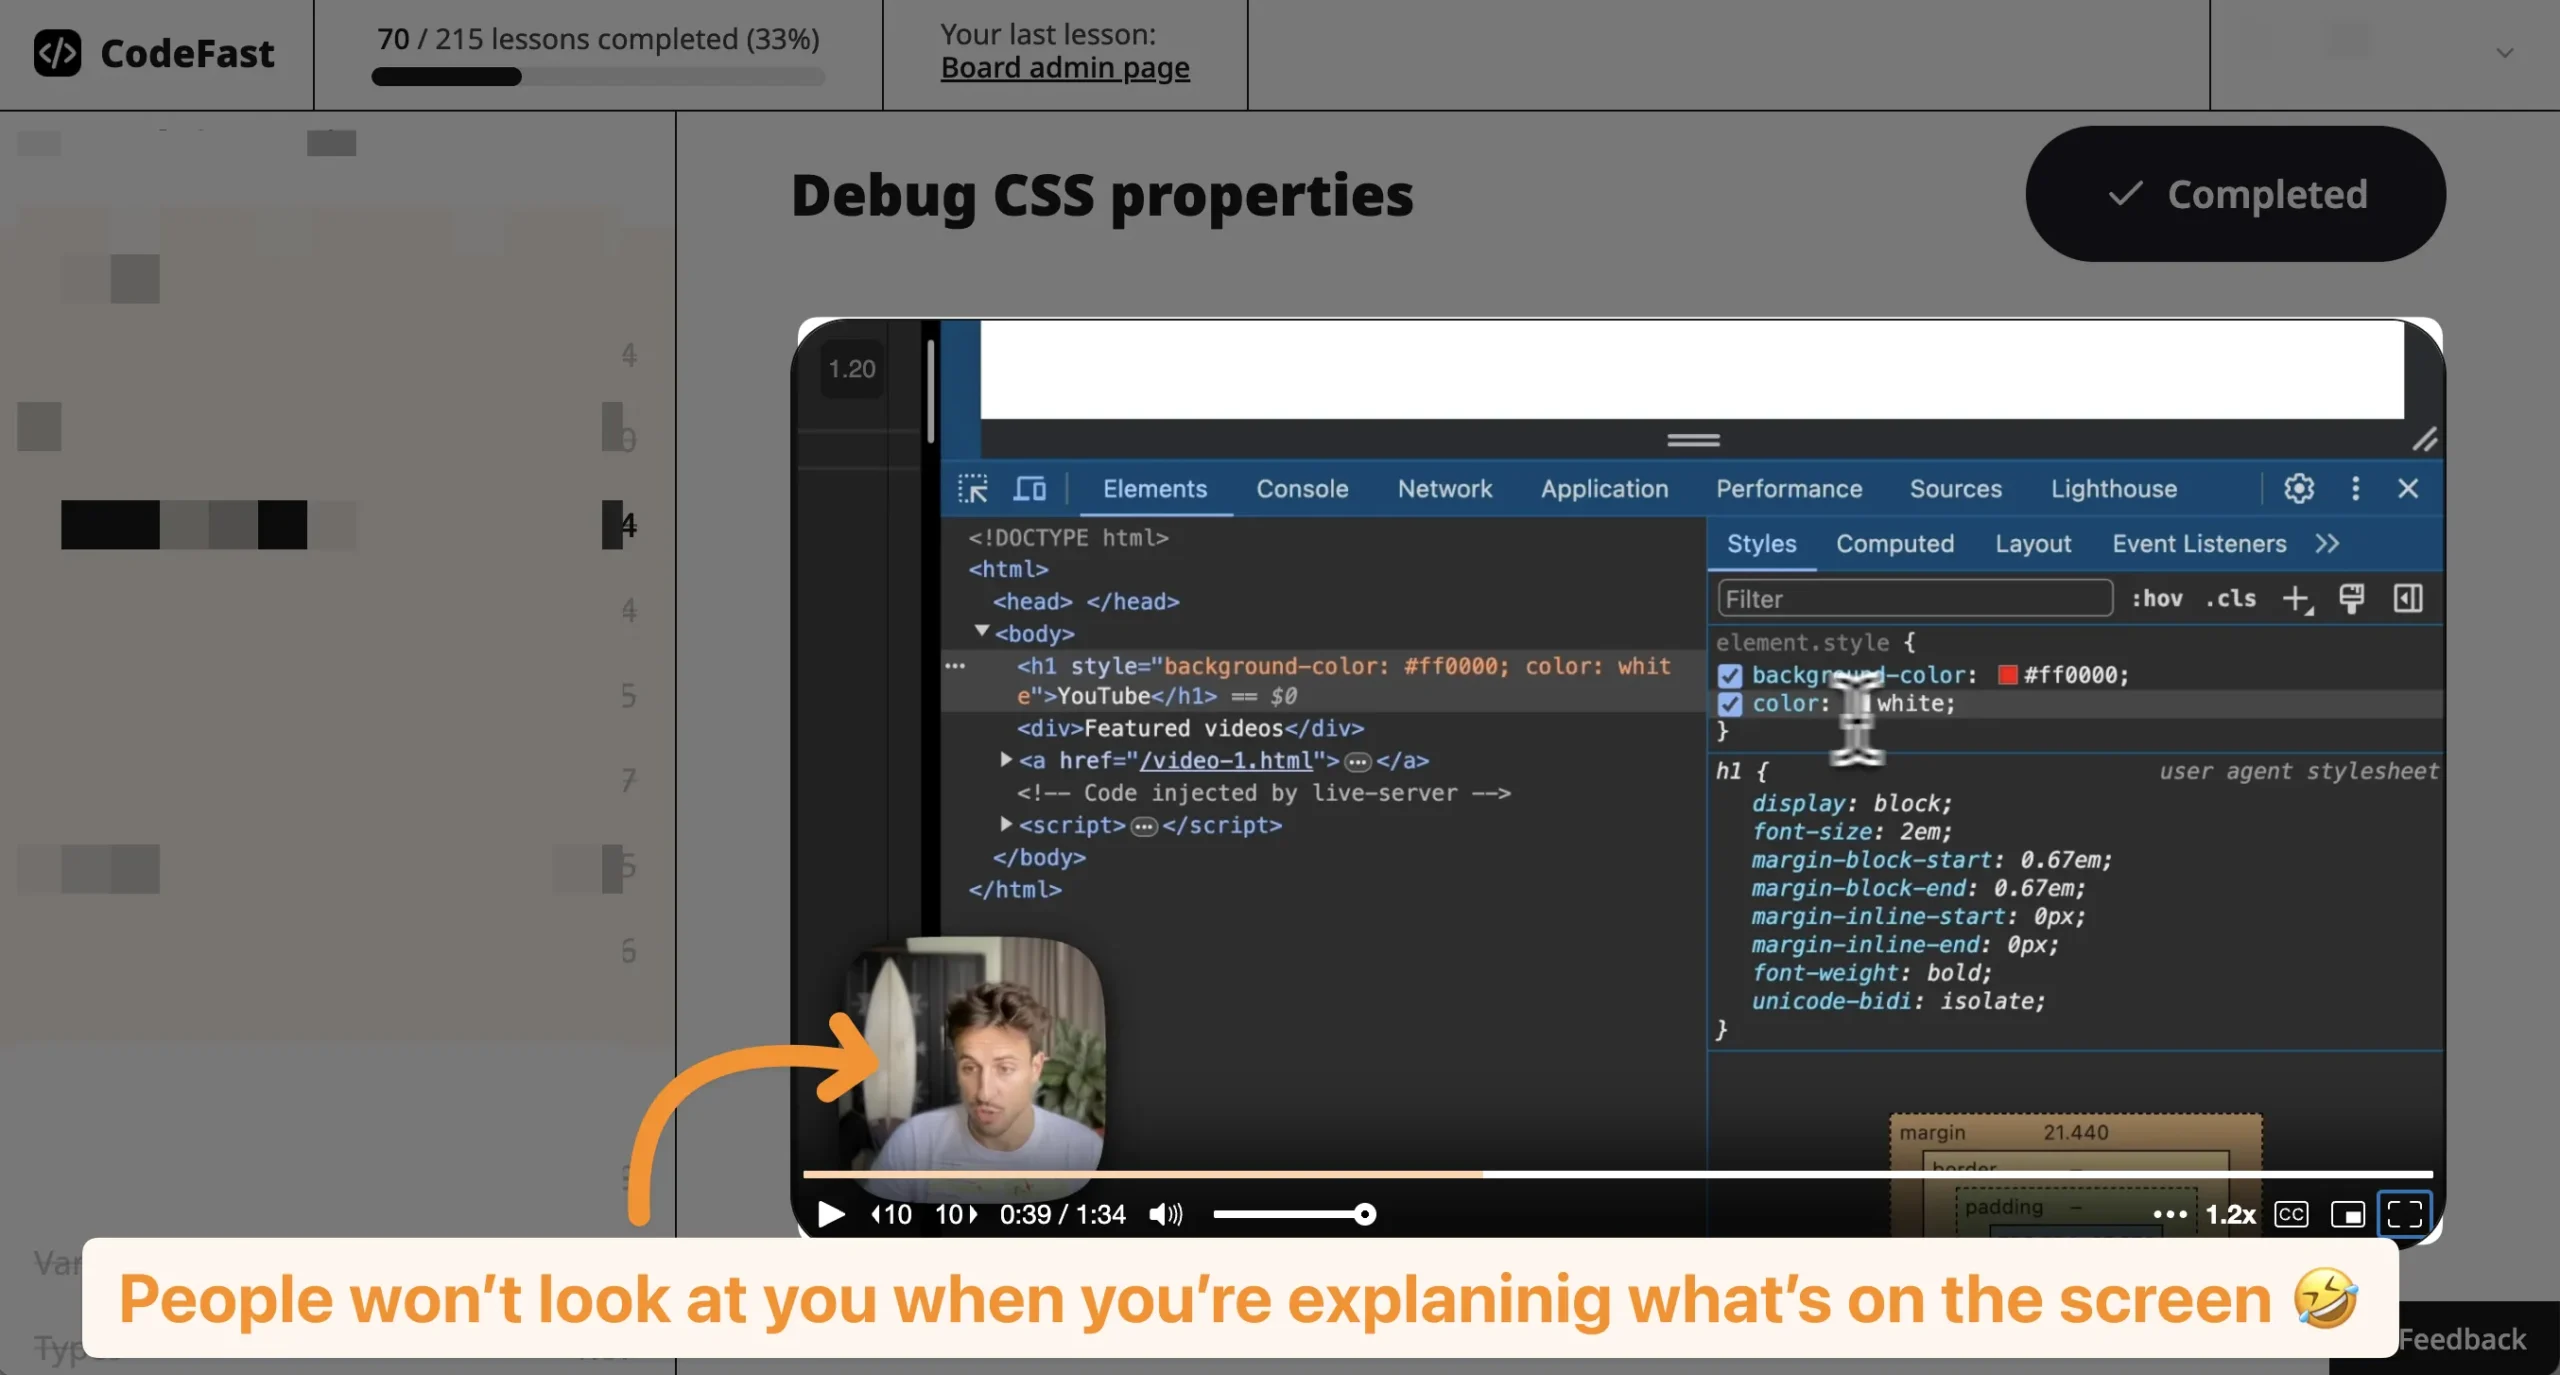The height and width of the screenshot is (1375, 2560).
Task: Open the Feedback button
Action: (x=2461, y=1339)
